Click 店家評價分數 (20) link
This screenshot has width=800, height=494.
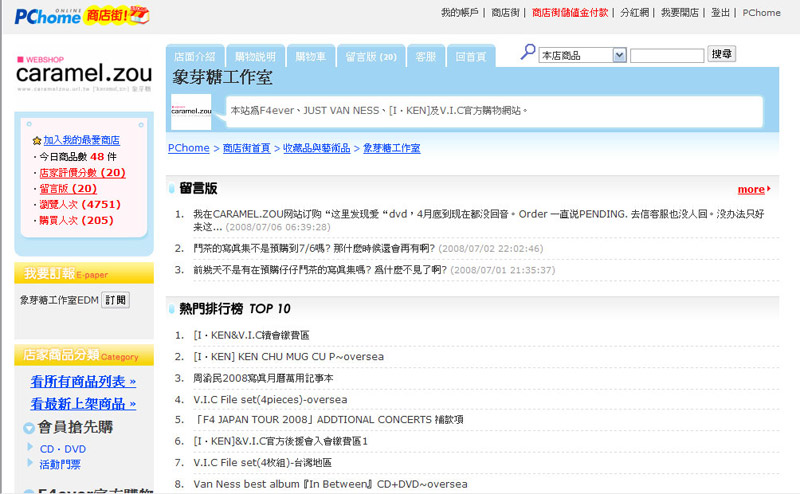pos(83,172)
